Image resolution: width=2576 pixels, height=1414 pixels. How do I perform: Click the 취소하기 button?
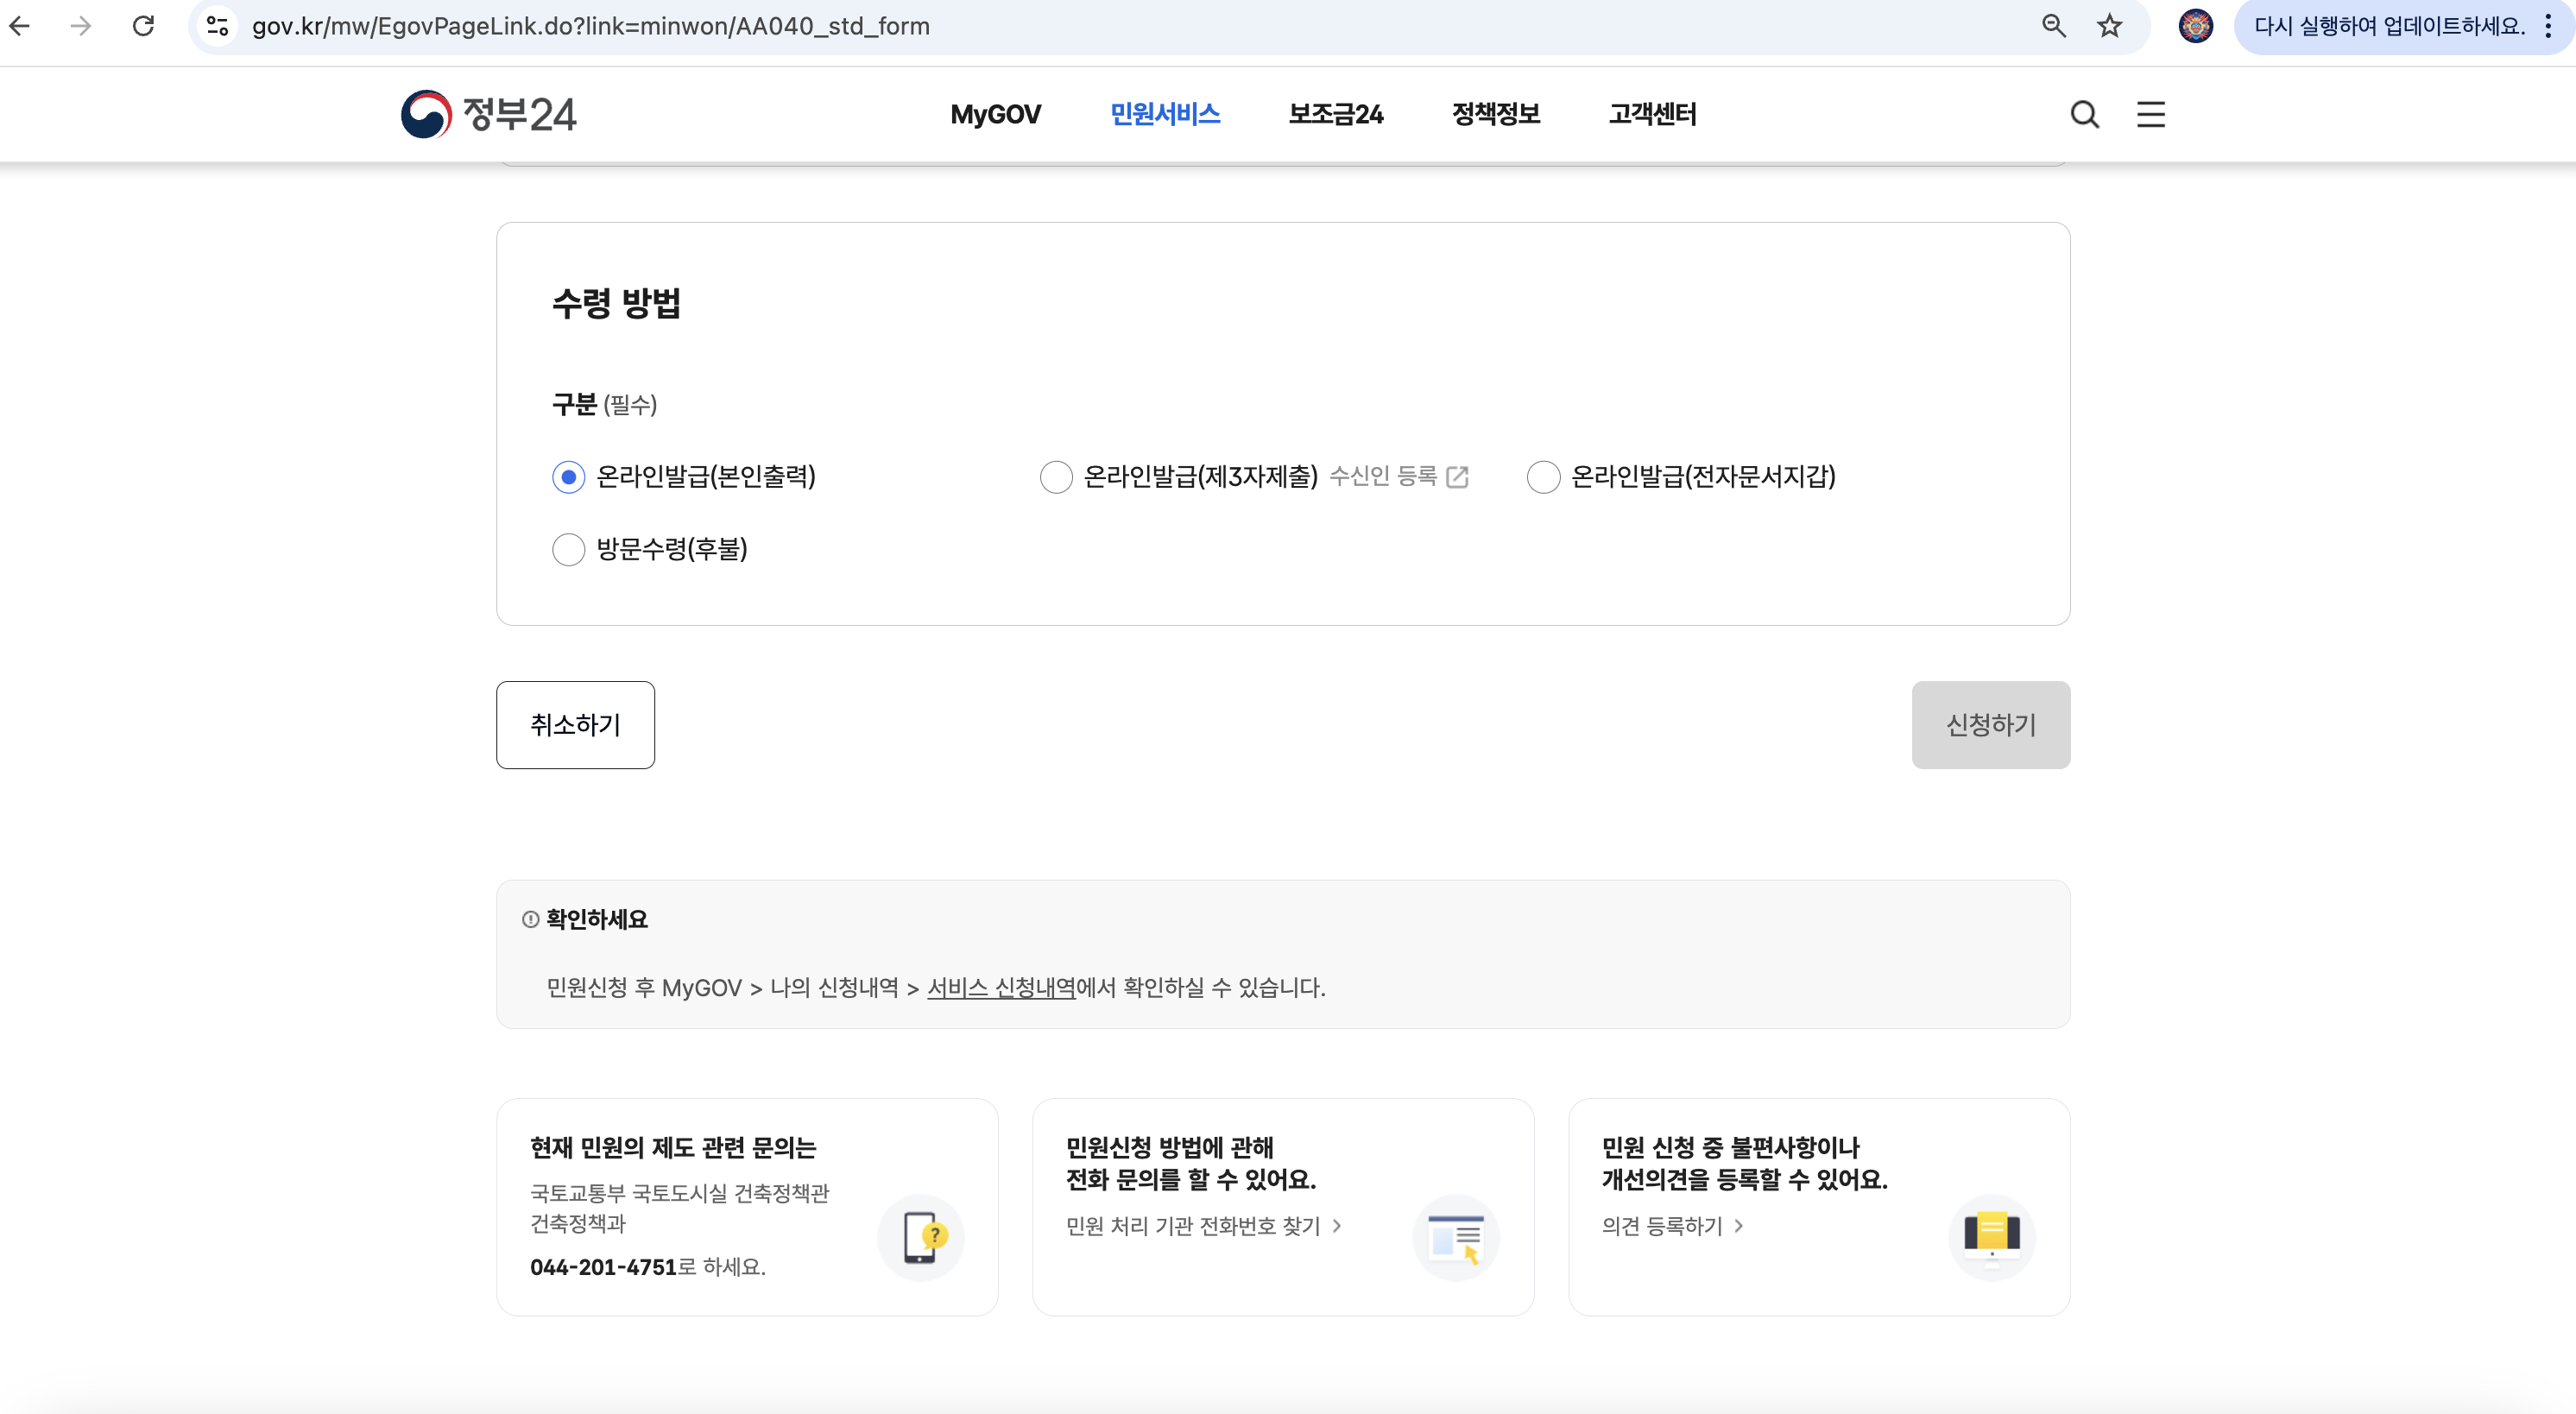click(575, 725)
